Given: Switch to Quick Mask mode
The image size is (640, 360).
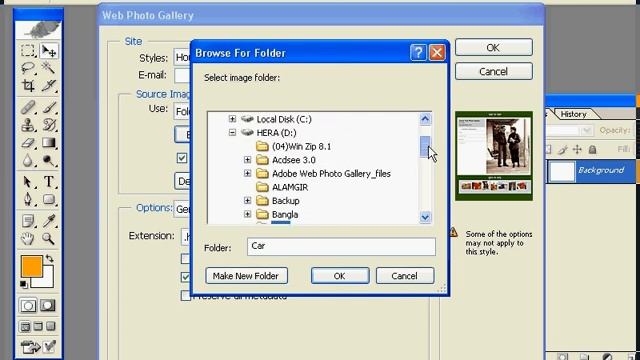Looking at the screenshot, I should click(48, 306).
